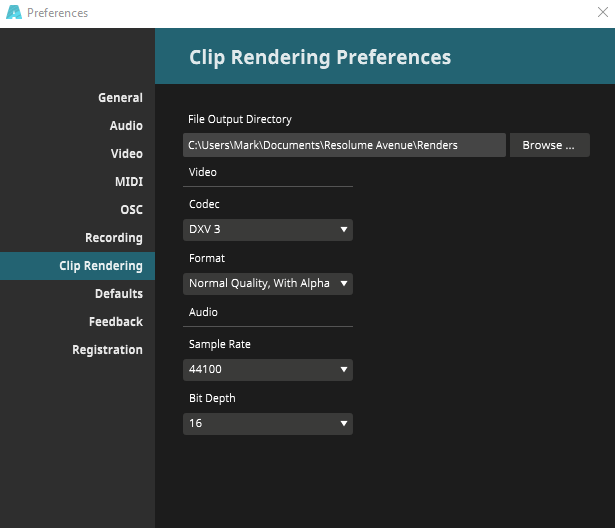Image resolution: width=615 pixels, height=528 pixels.
Task: Open the General preferences tab
Action: (120, 98)
